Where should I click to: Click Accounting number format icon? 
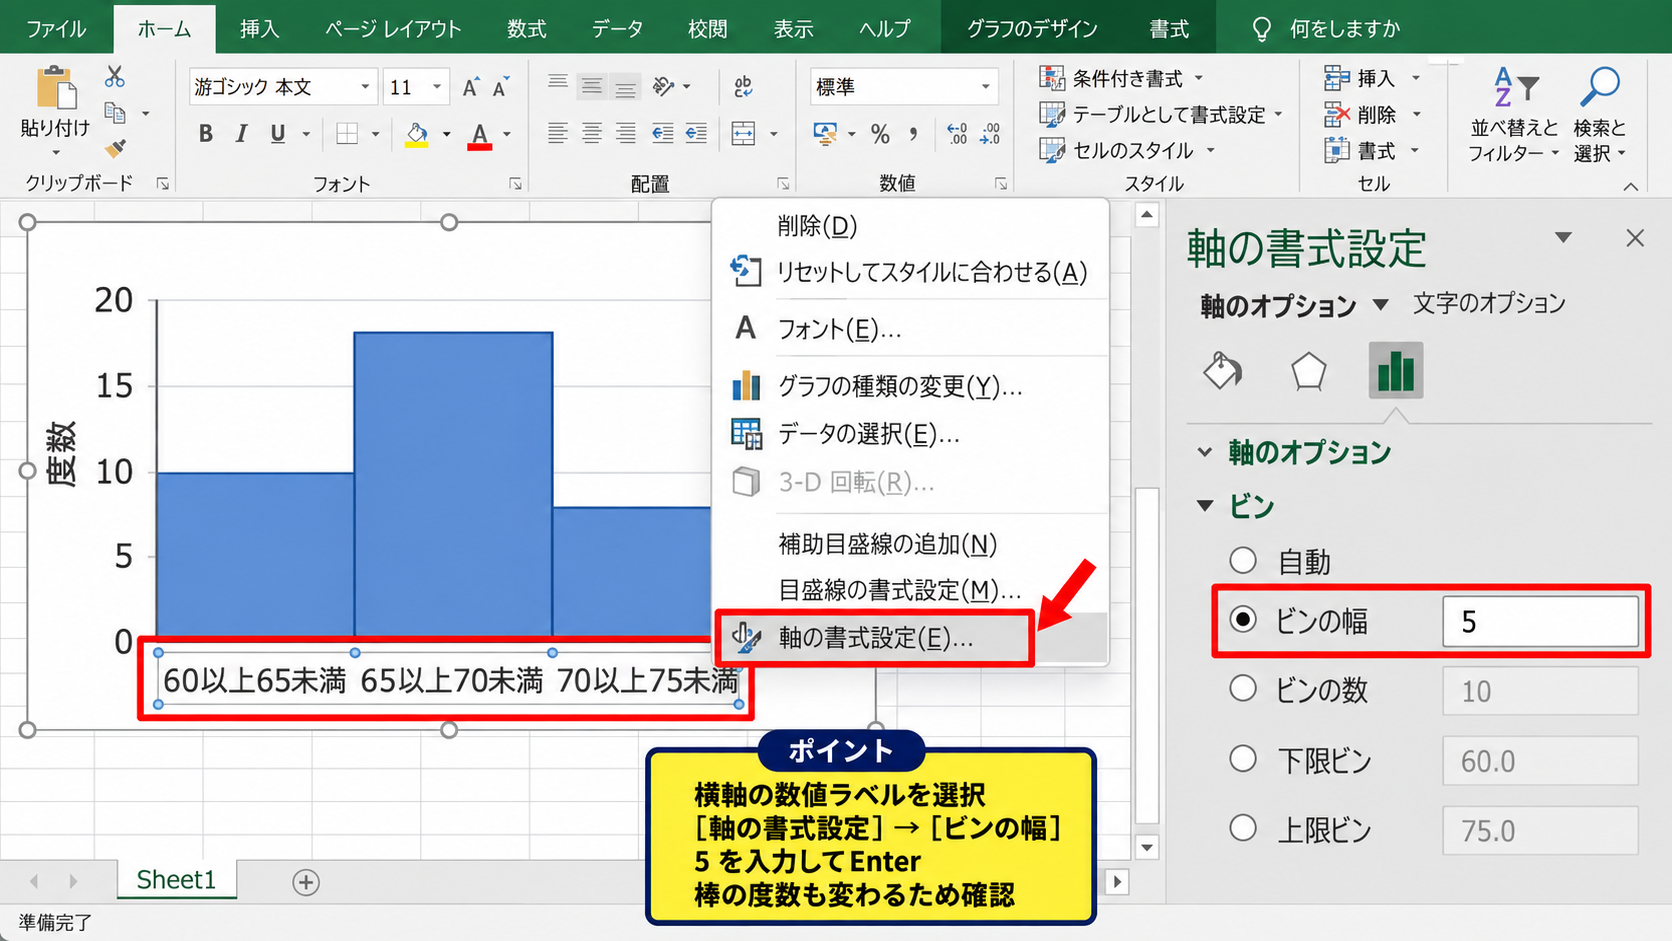[825, 134]
